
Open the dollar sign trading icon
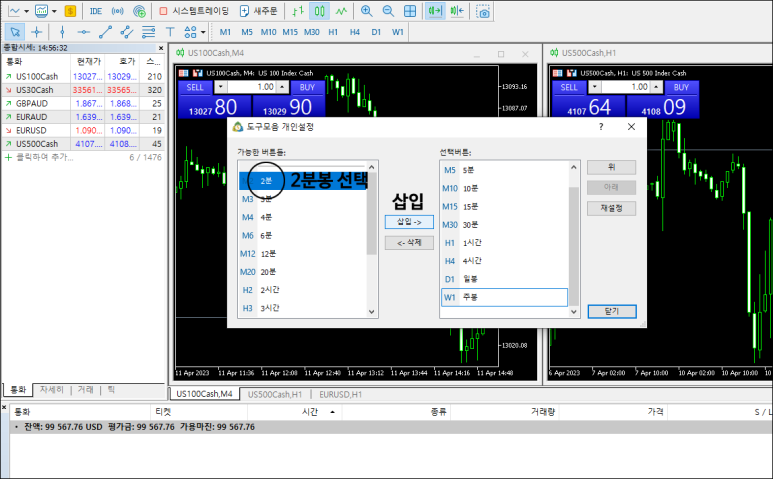click(x=70, y=11)
